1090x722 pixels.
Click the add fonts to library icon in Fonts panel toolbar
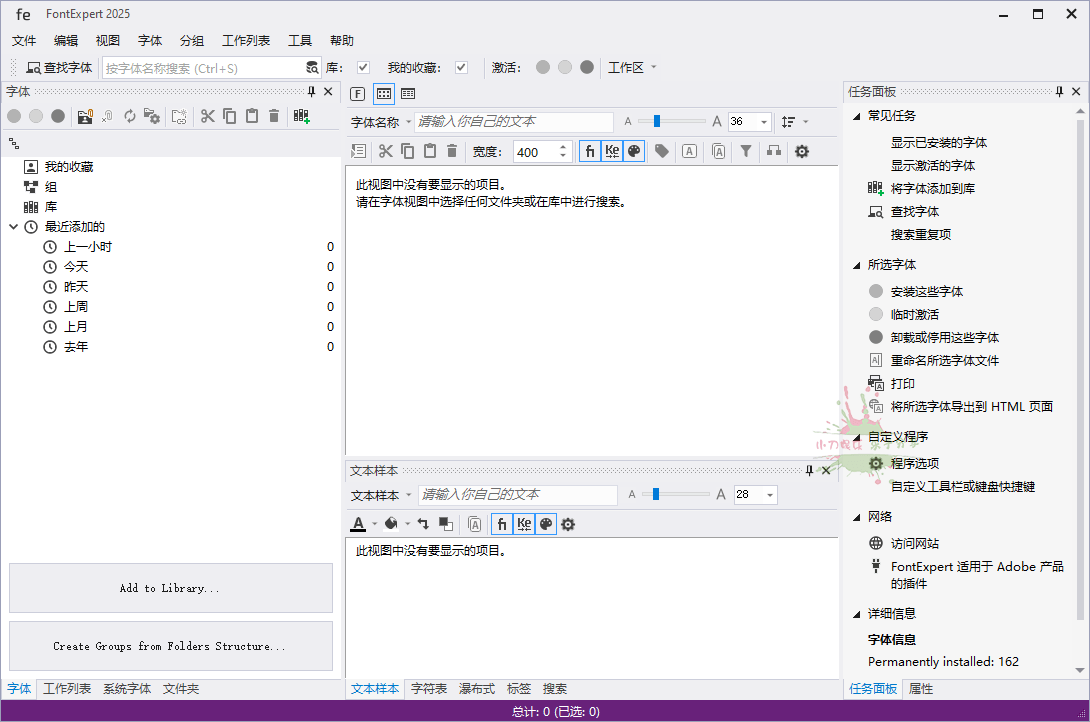(301, 116)
